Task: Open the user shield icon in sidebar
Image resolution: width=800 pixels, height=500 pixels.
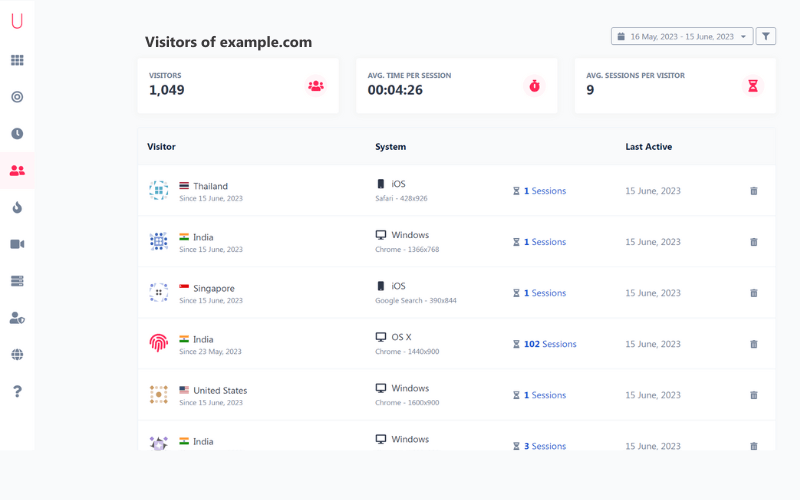Action: click(17, 318)
